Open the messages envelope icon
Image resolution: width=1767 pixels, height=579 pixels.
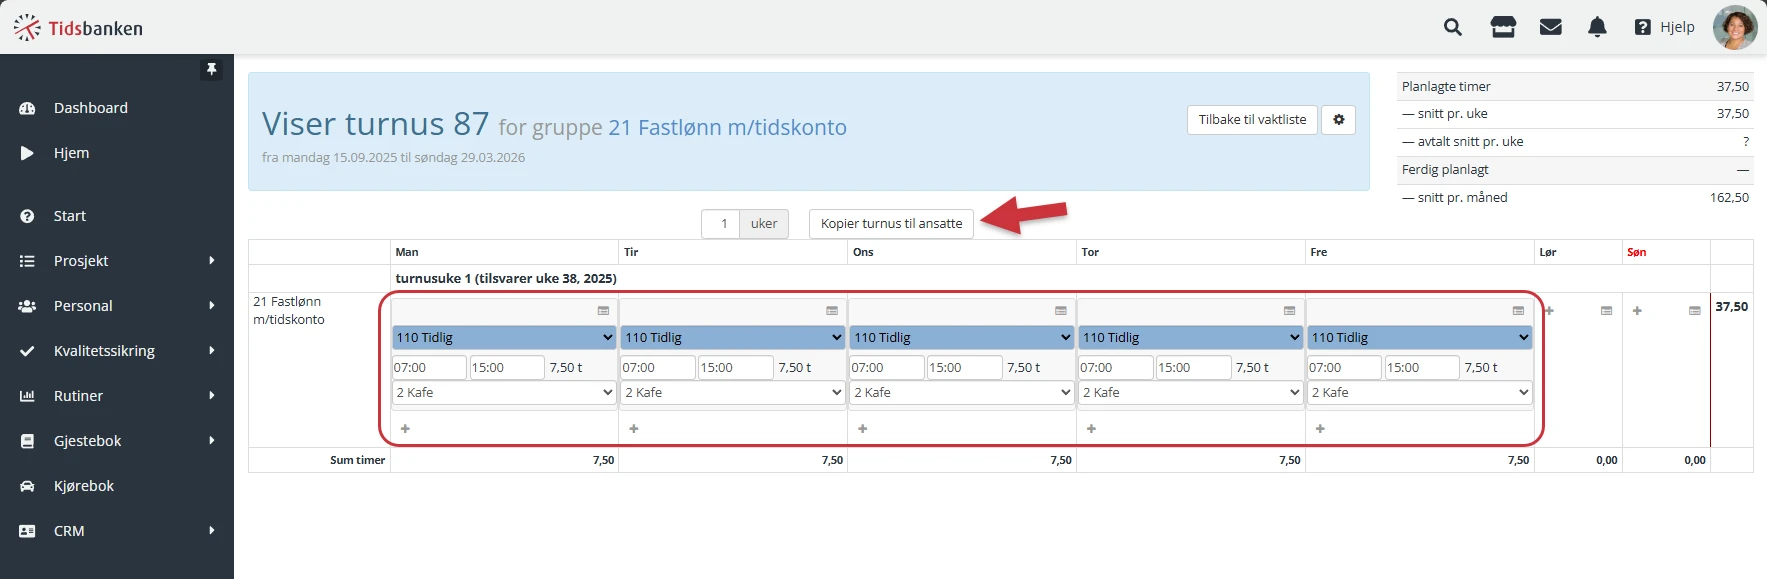(1551, 27)
